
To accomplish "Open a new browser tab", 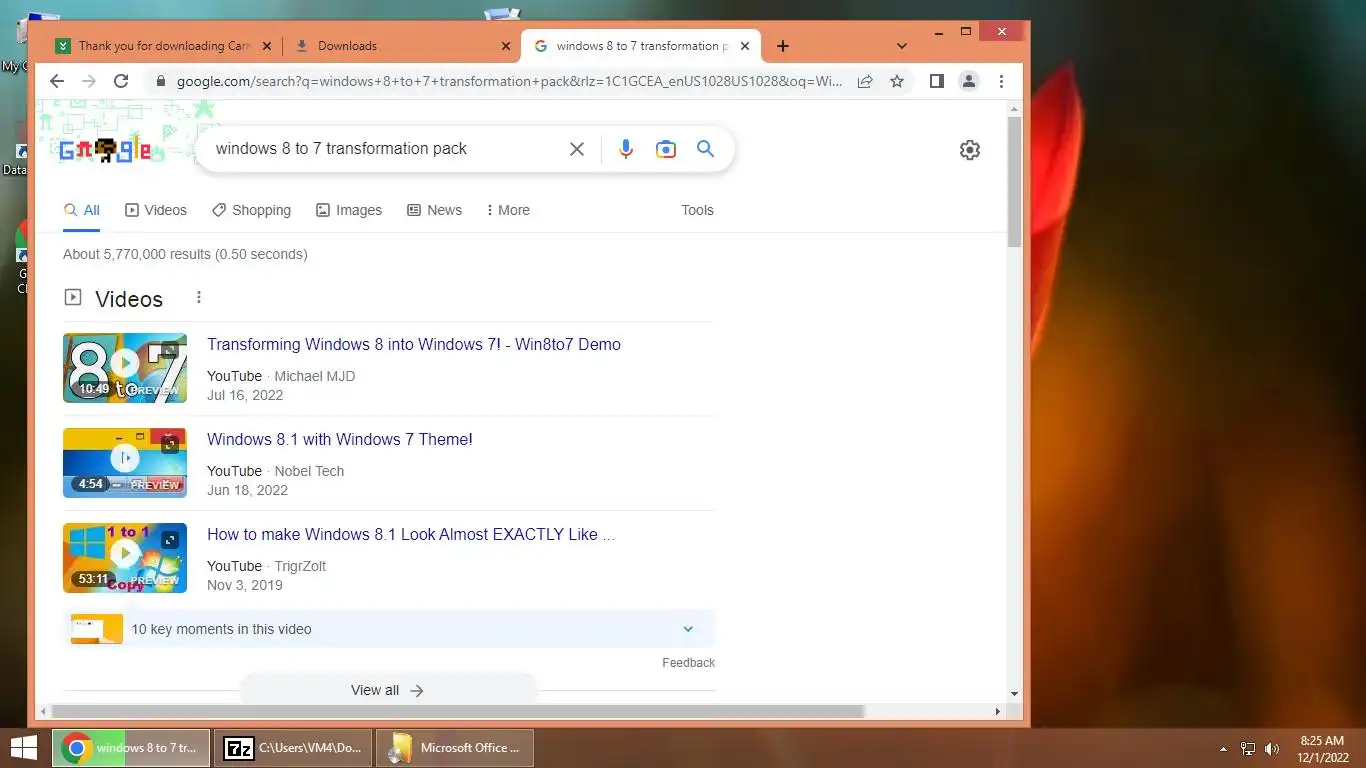I will 783,46.
